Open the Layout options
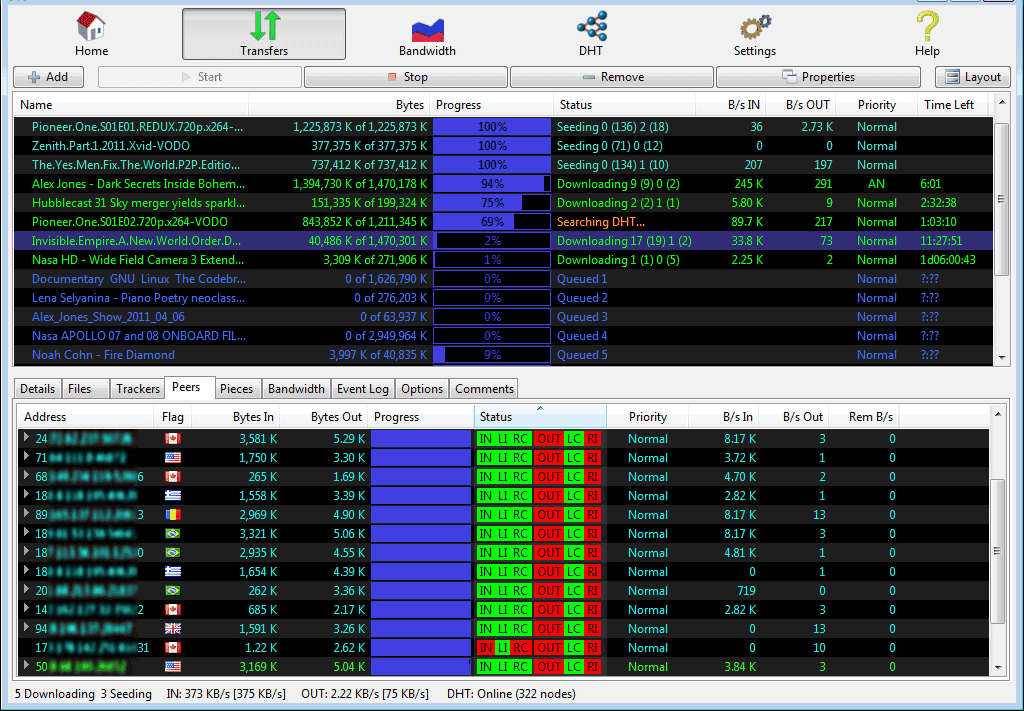Image resolution: width=1024 pixels, height=711 pixels. pyautogui.click(x=973, y=77)
